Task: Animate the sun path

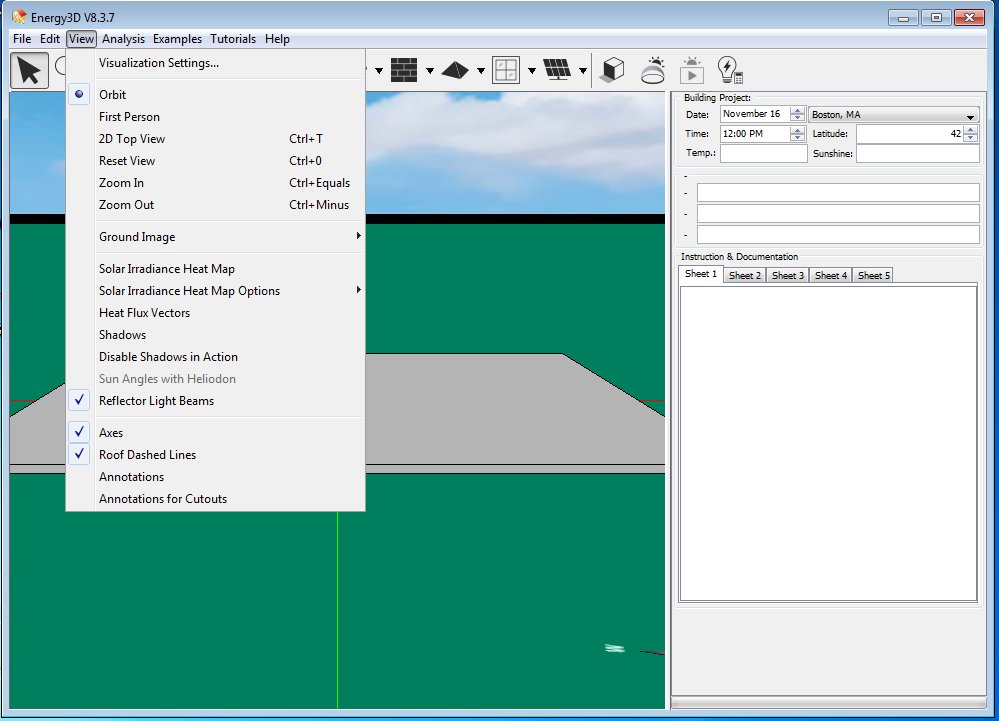Action: 691,69
